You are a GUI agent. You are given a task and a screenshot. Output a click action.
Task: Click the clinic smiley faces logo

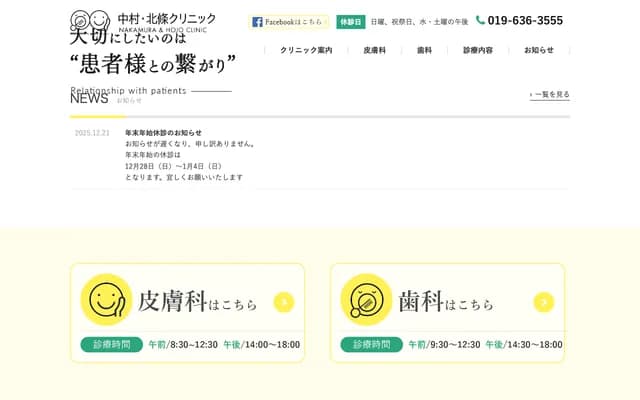[x=90, y=20]
